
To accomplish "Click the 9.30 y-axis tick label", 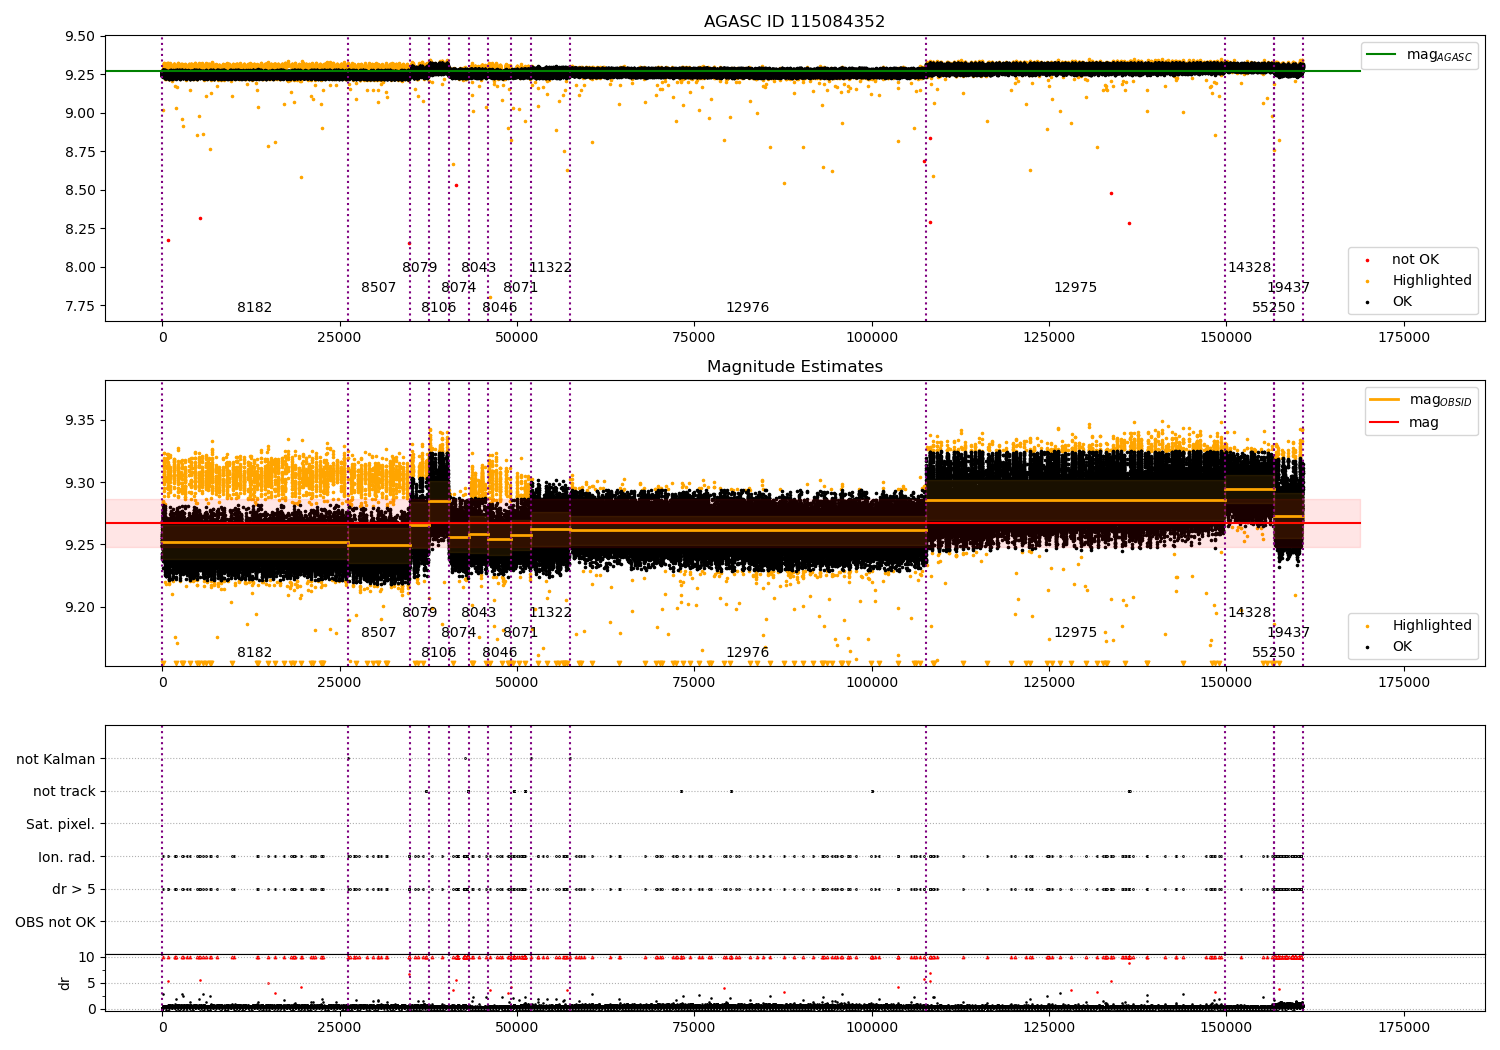I will [x=79, y=483].
